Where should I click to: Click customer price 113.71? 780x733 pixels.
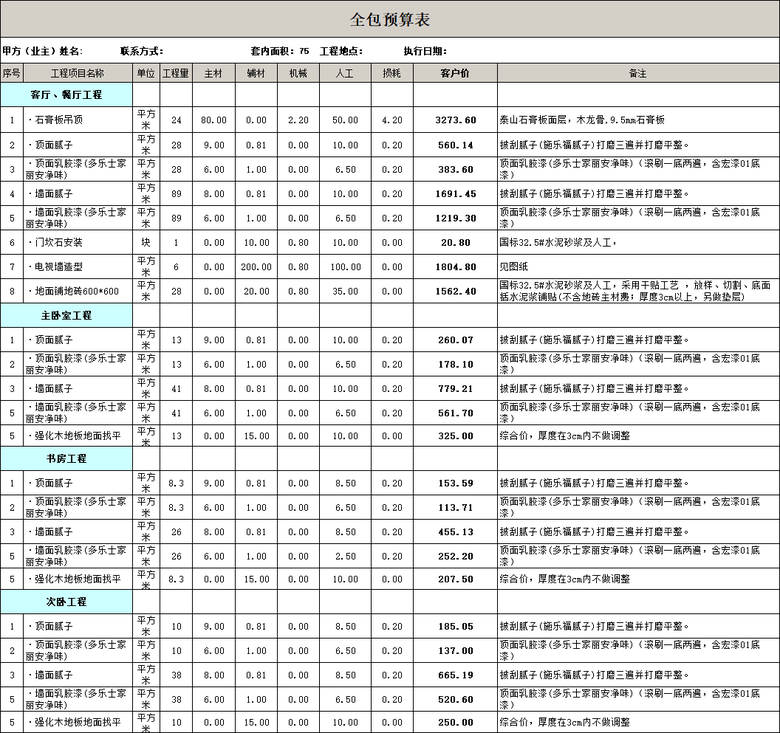click(455, 508)
